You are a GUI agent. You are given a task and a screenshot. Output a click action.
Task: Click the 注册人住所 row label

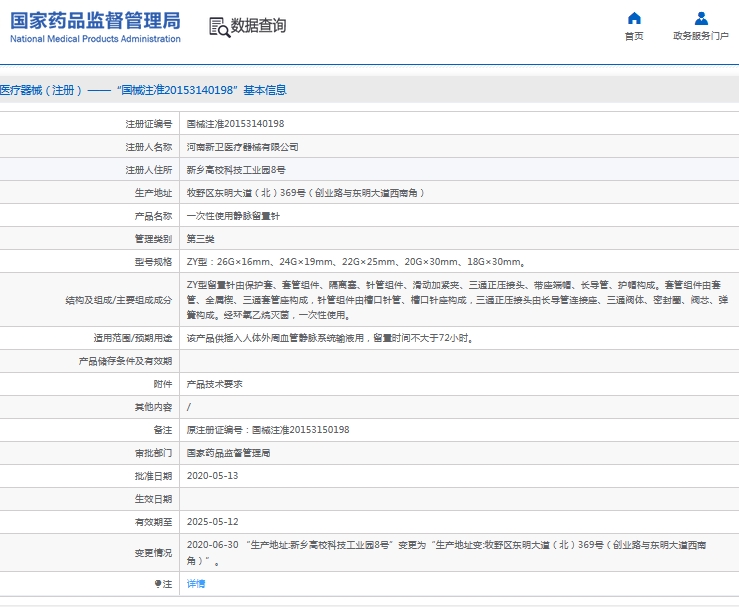[148, 170]
